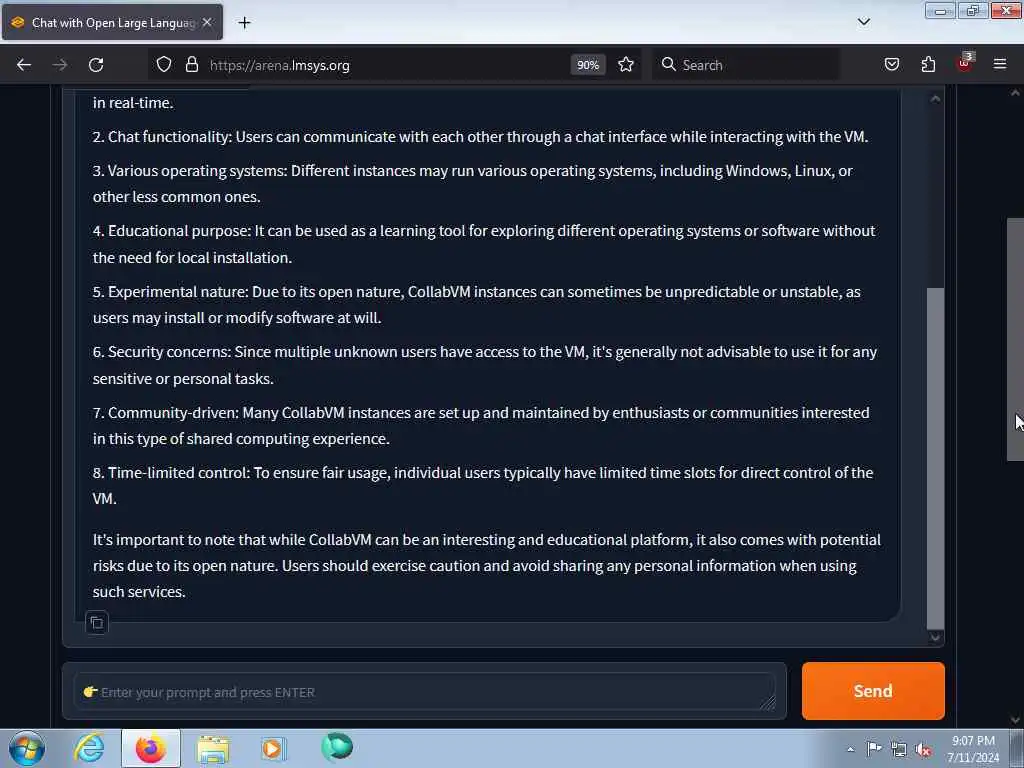Viewport: 1024px width, 768px height.
Task: Launch Internet Explorer from the taskbar
Action: 89,748
